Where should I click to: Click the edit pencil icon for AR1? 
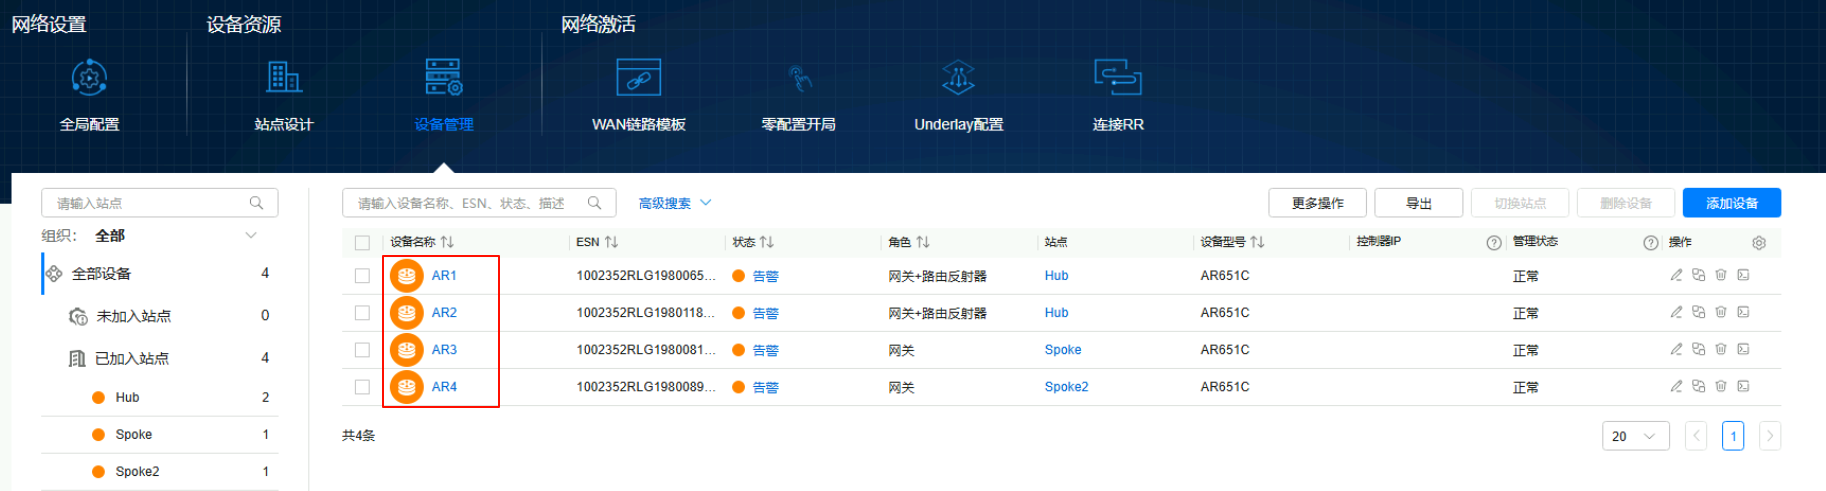pyautogui.click(x=1676, y=275)
